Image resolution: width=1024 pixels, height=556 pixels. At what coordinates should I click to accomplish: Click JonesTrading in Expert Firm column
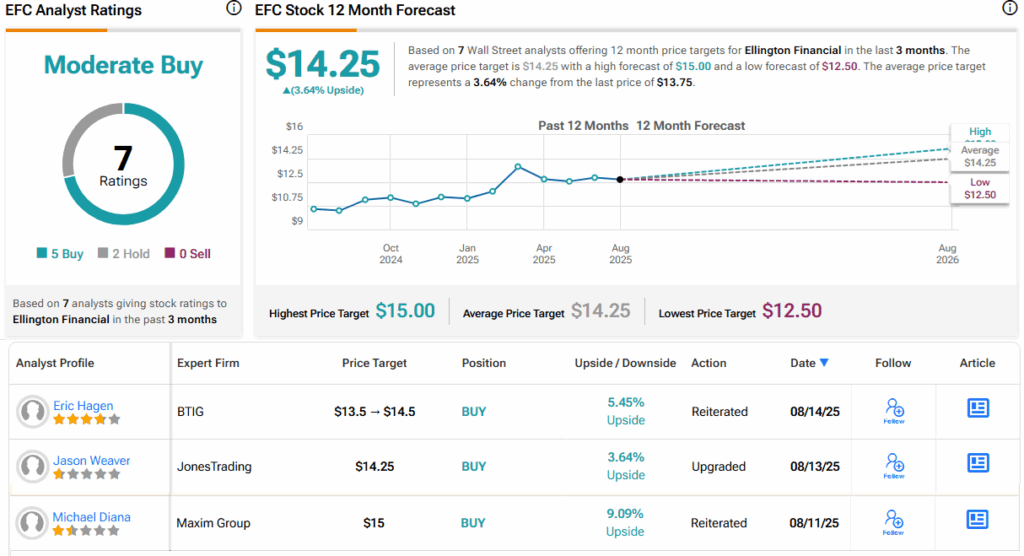[x=214, y=466]
